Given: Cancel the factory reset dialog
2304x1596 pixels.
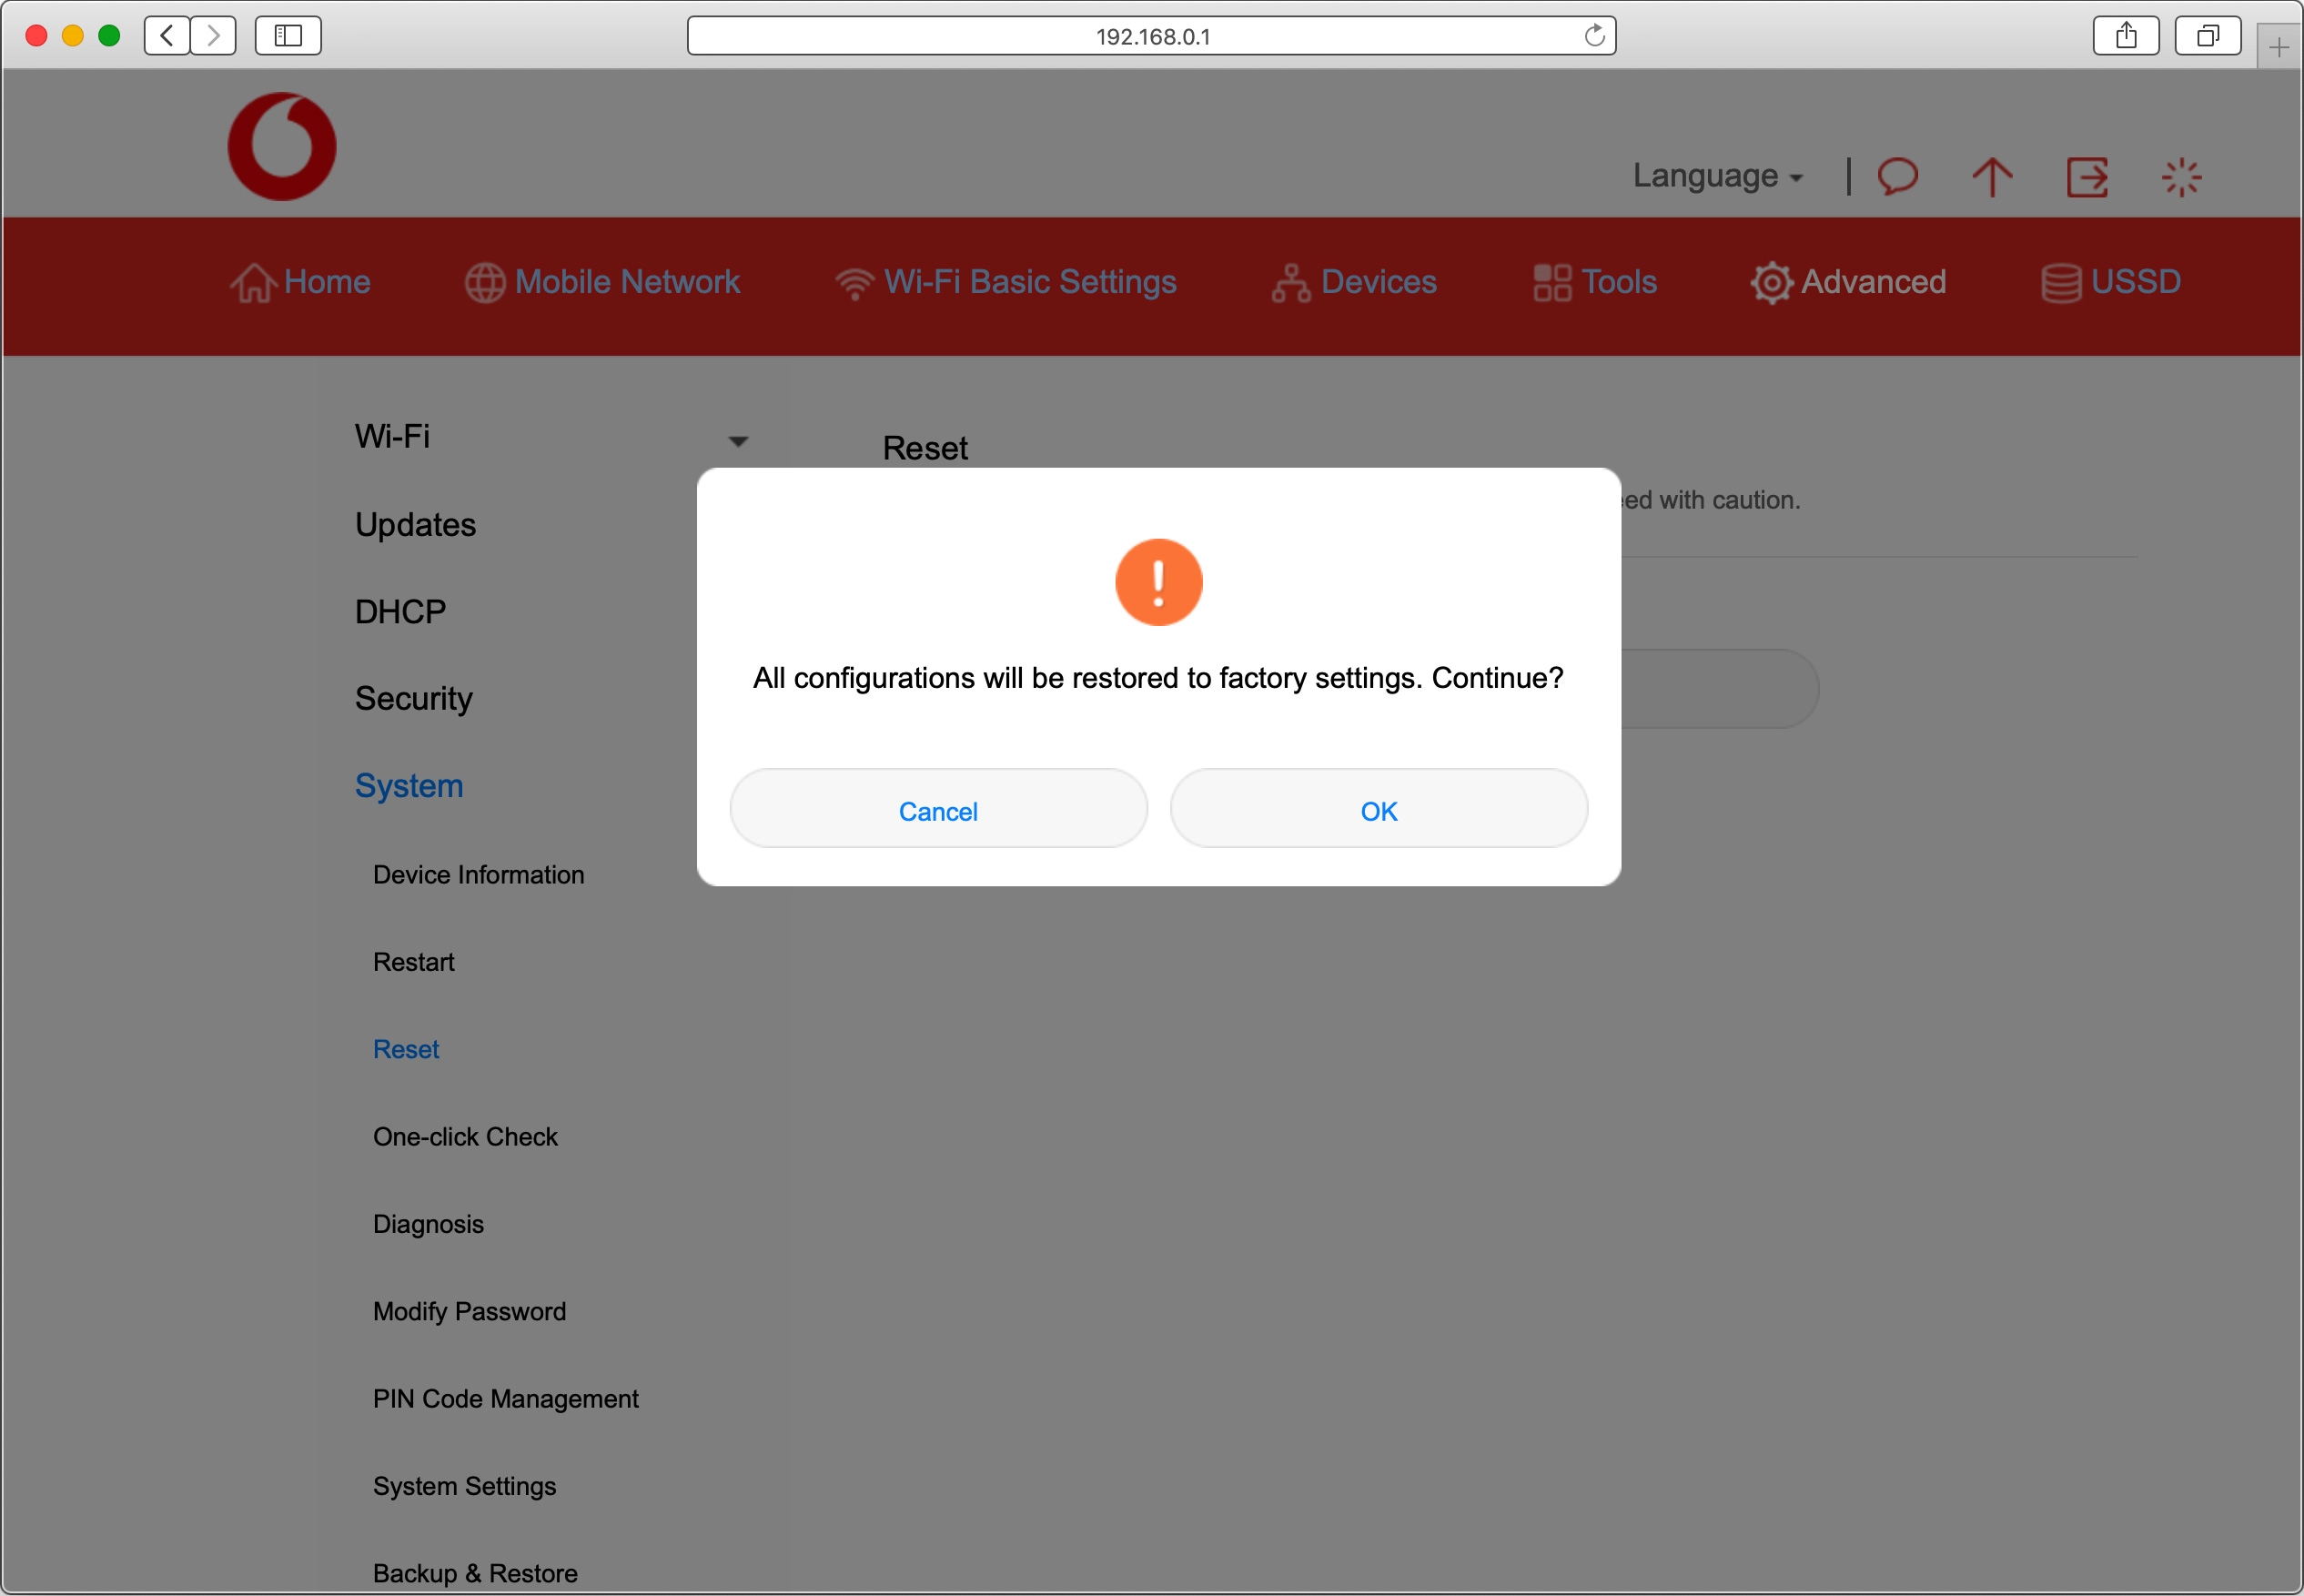Looking at the screenshot, I should [x=938, y=810].
